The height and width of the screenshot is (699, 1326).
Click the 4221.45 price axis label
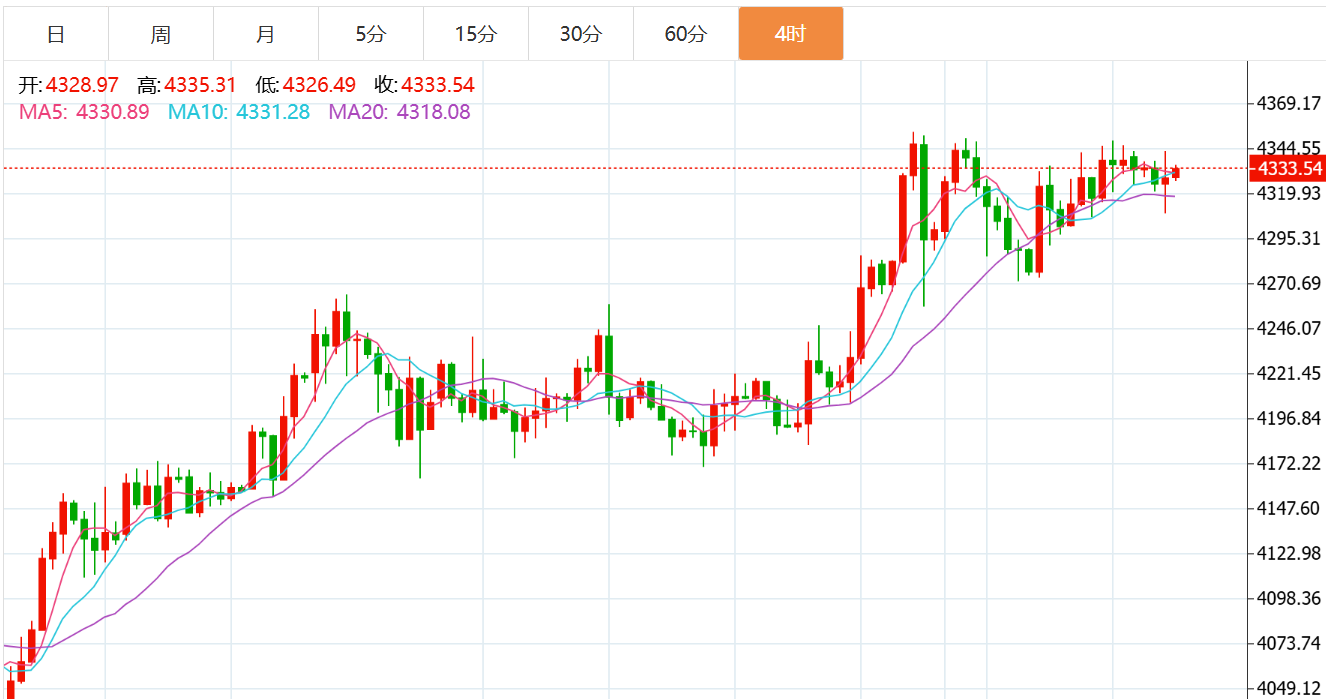pos(1289,373)
